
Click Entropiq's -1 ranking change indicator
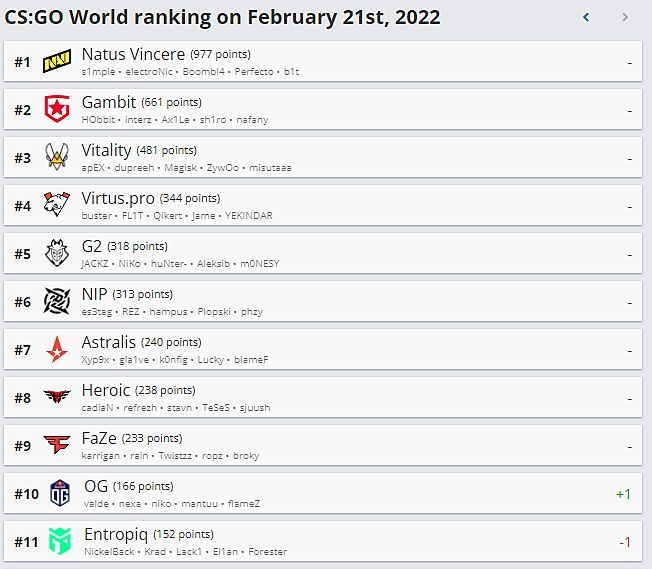624,542
